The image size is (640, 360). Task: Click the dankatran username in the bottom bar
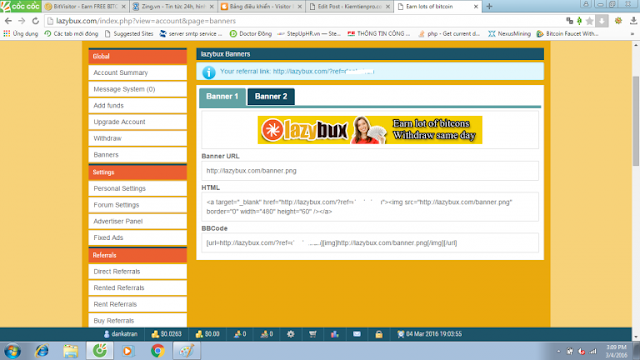point(120,334)
